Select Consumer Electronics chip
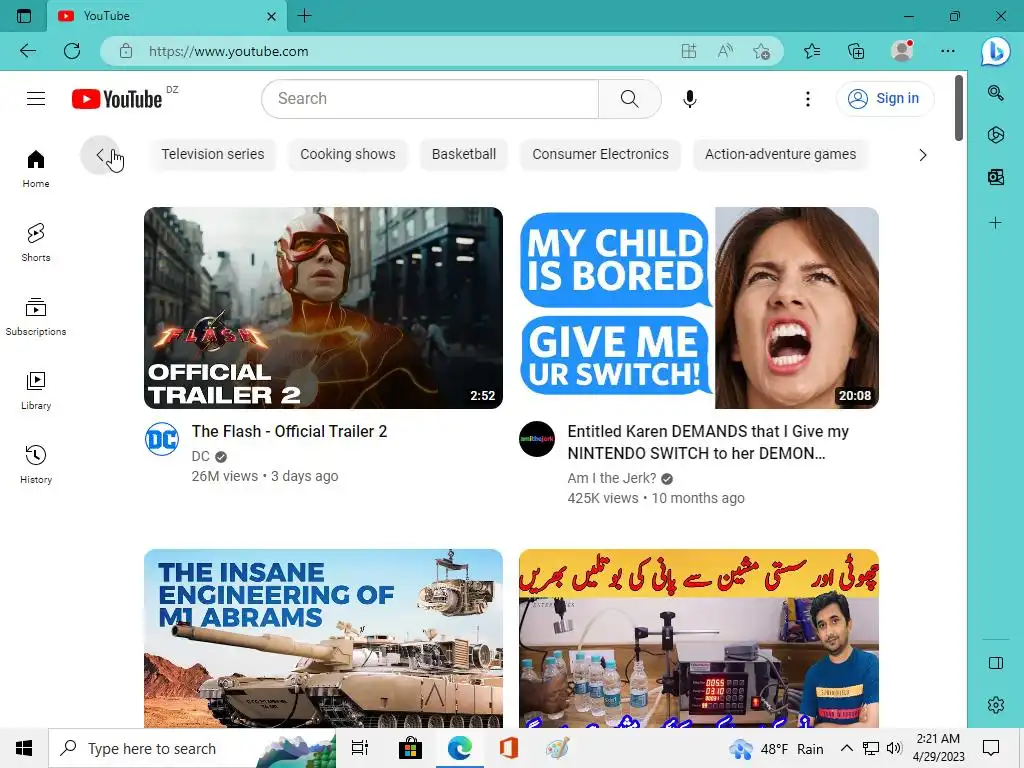Viewport: 1024px width, 768px height. 600,154
